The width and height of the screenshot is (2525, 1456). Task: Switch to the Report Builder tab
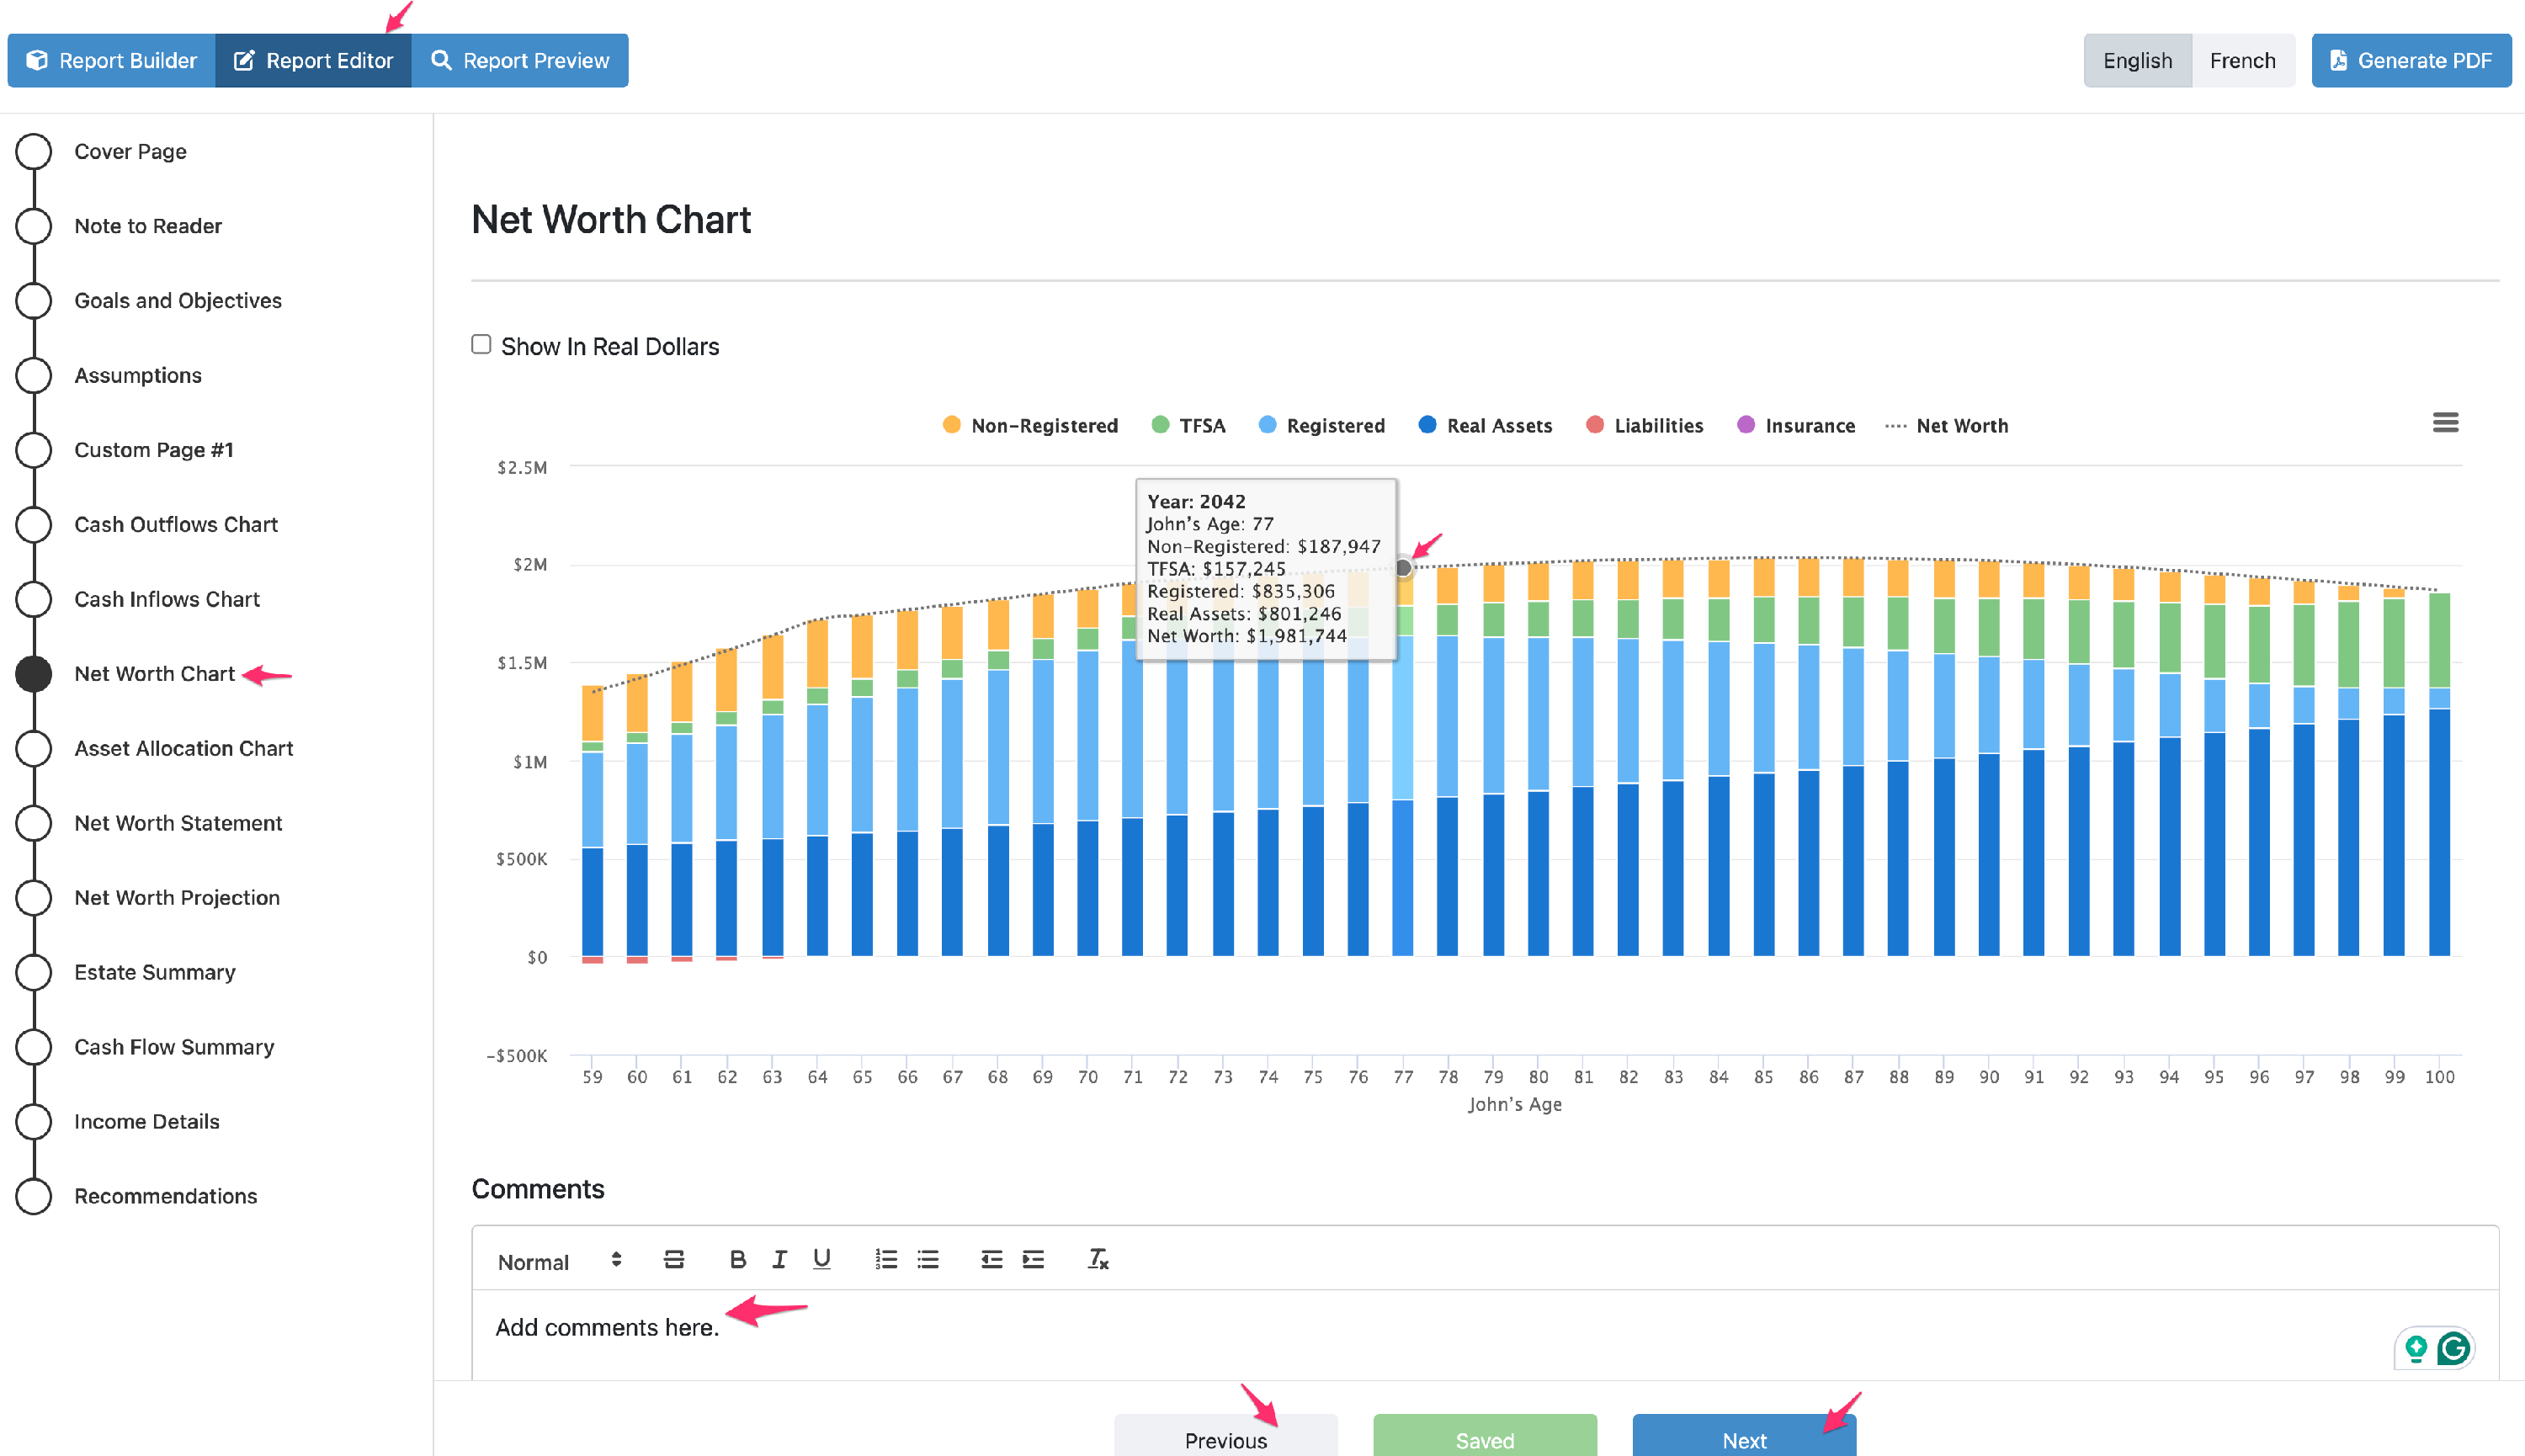click(111, 61)
